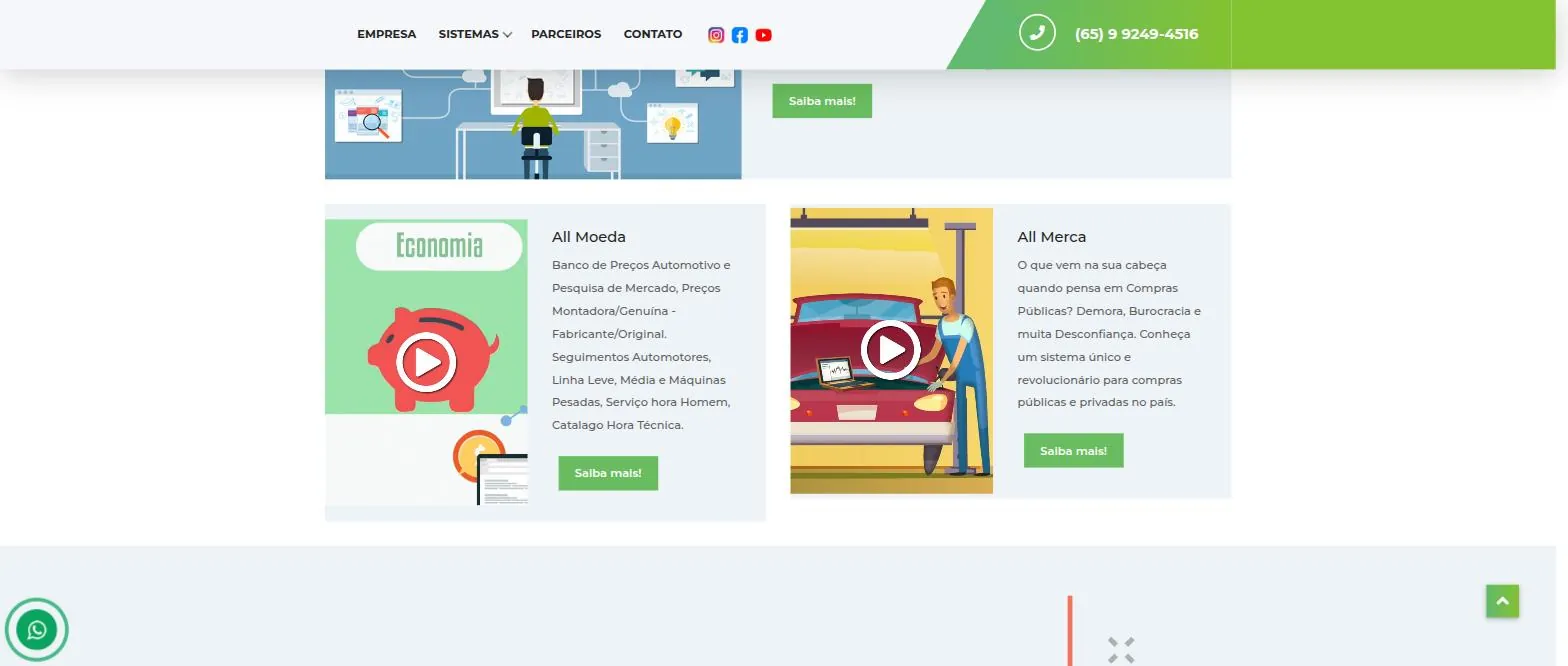Open the Parceiros menu item

tap(566, 34)
